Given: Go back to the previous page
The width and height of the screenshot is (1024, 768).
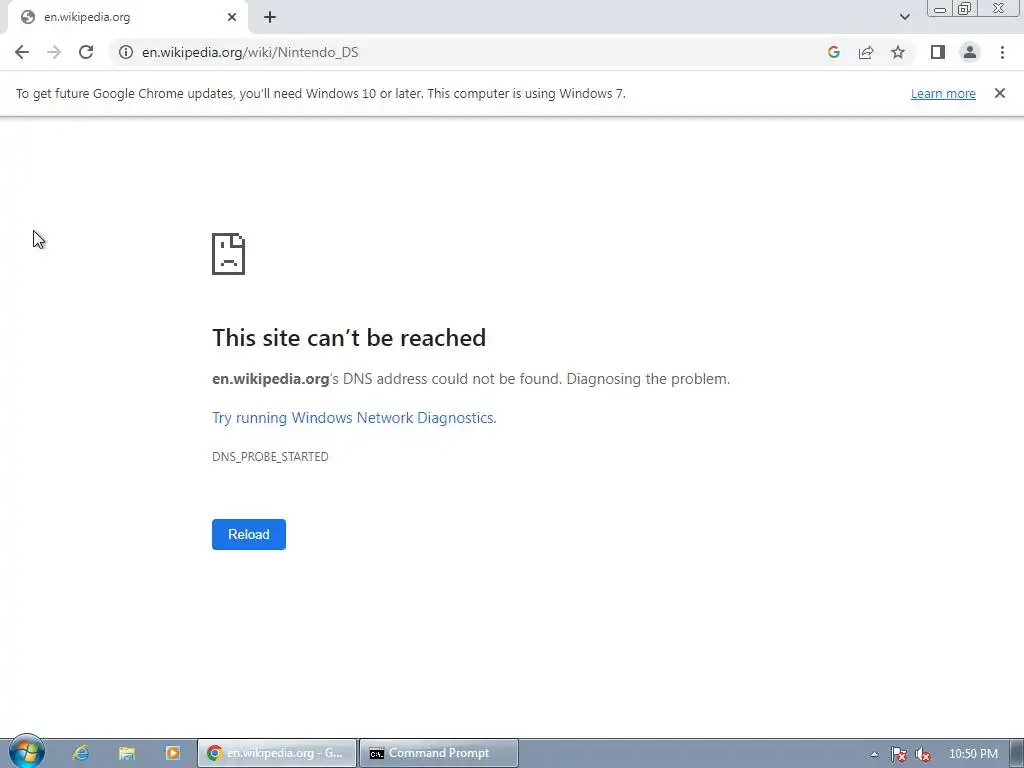Looking at the screenshot, I should point(22,52).
